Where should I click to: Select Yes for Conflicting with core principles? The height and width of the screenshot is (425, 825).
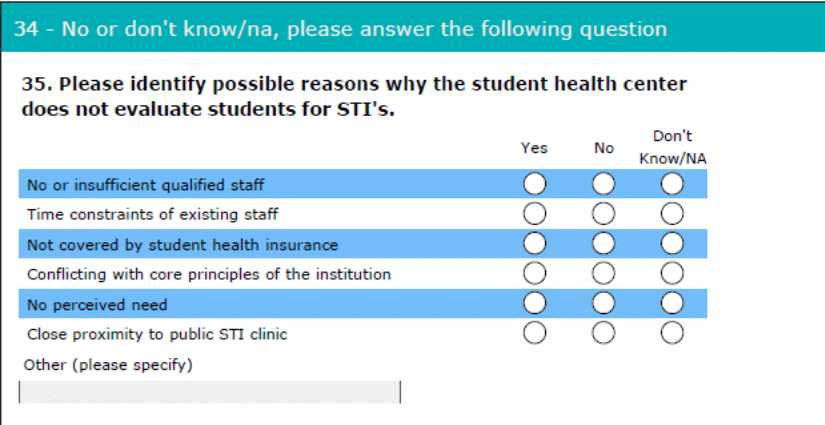[x=535, y=273]
